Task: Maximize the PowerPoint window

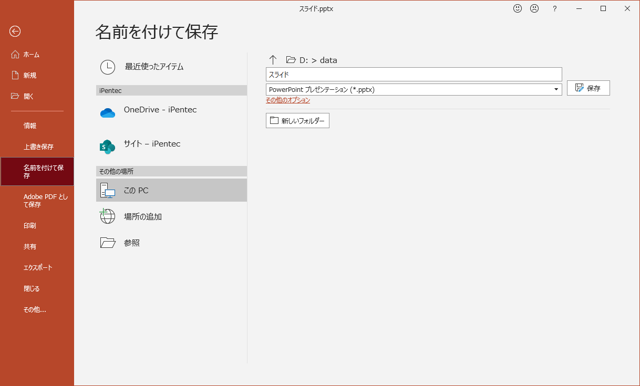Action: coord(603,9)
